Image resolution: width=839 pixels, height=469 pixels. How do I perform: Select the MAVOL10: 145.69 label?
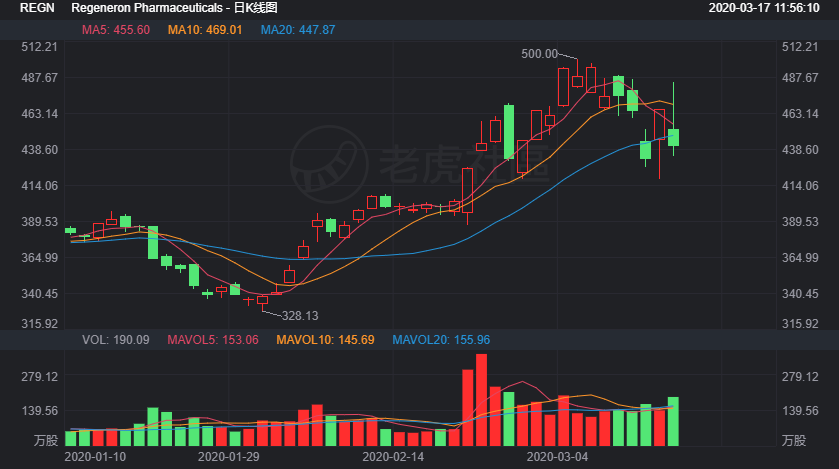tap(325, 340)
